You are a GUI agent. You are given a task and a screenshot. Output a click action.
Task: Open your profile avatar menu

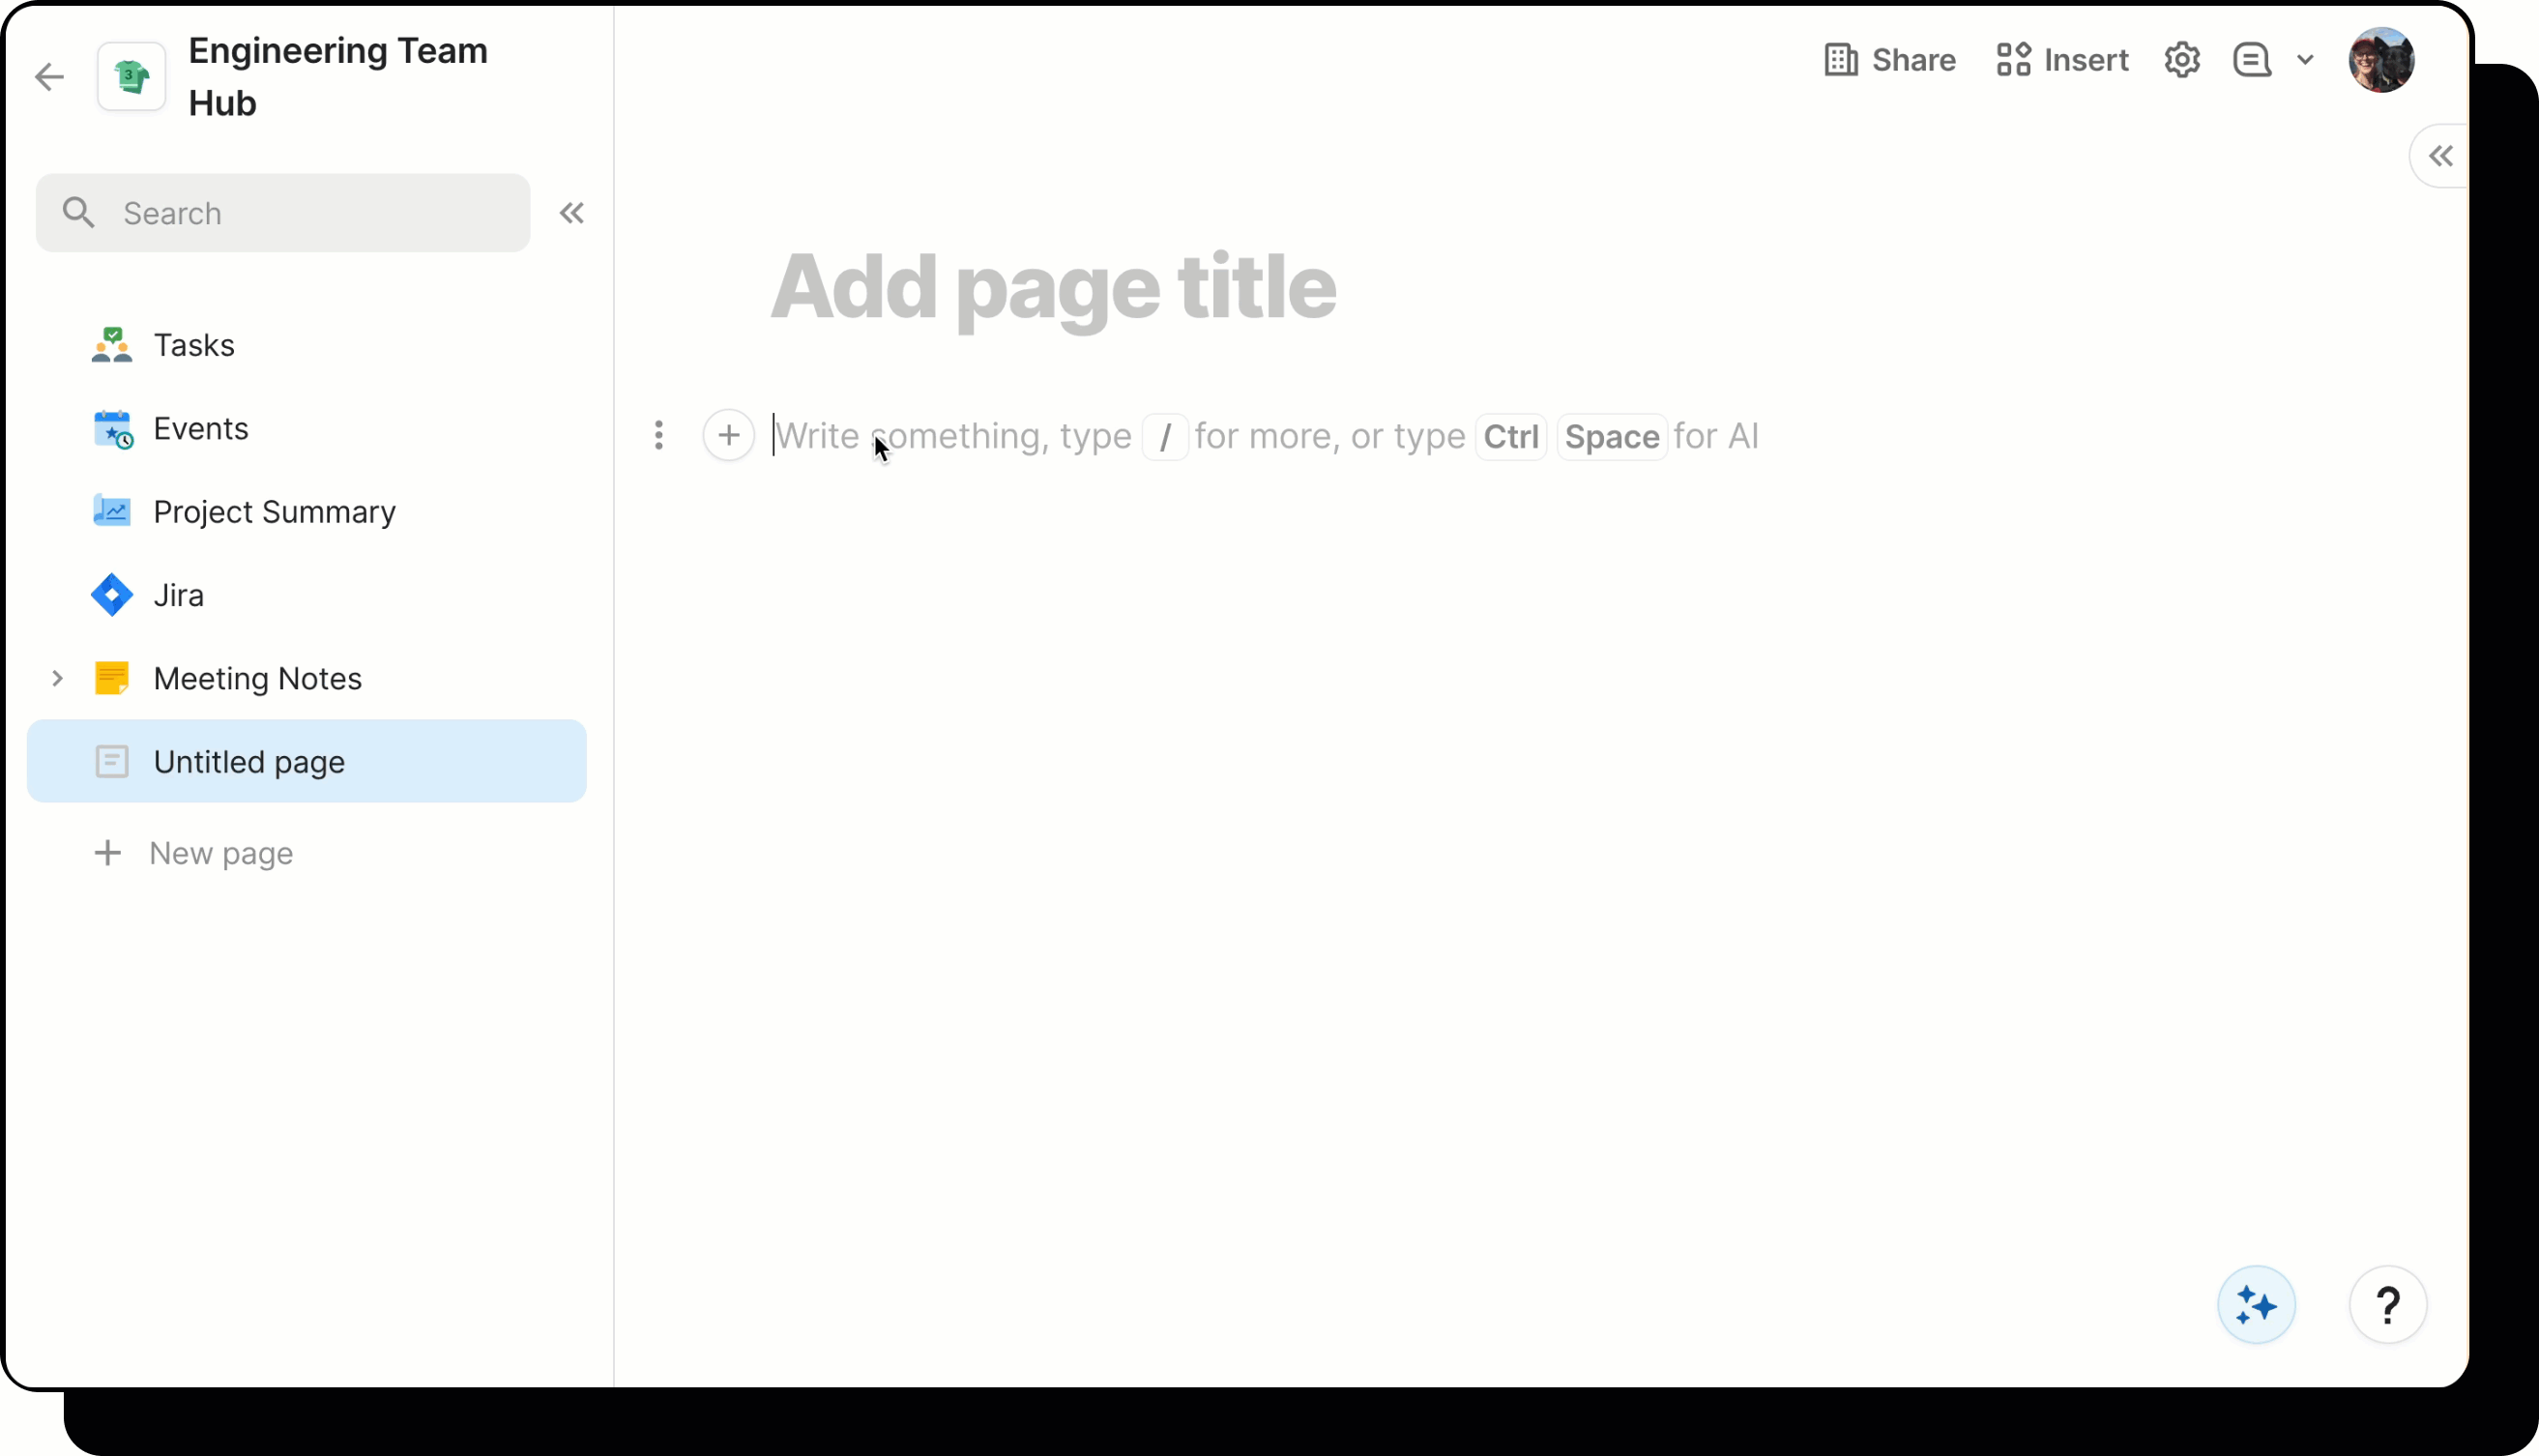(x=2381, y=59)
